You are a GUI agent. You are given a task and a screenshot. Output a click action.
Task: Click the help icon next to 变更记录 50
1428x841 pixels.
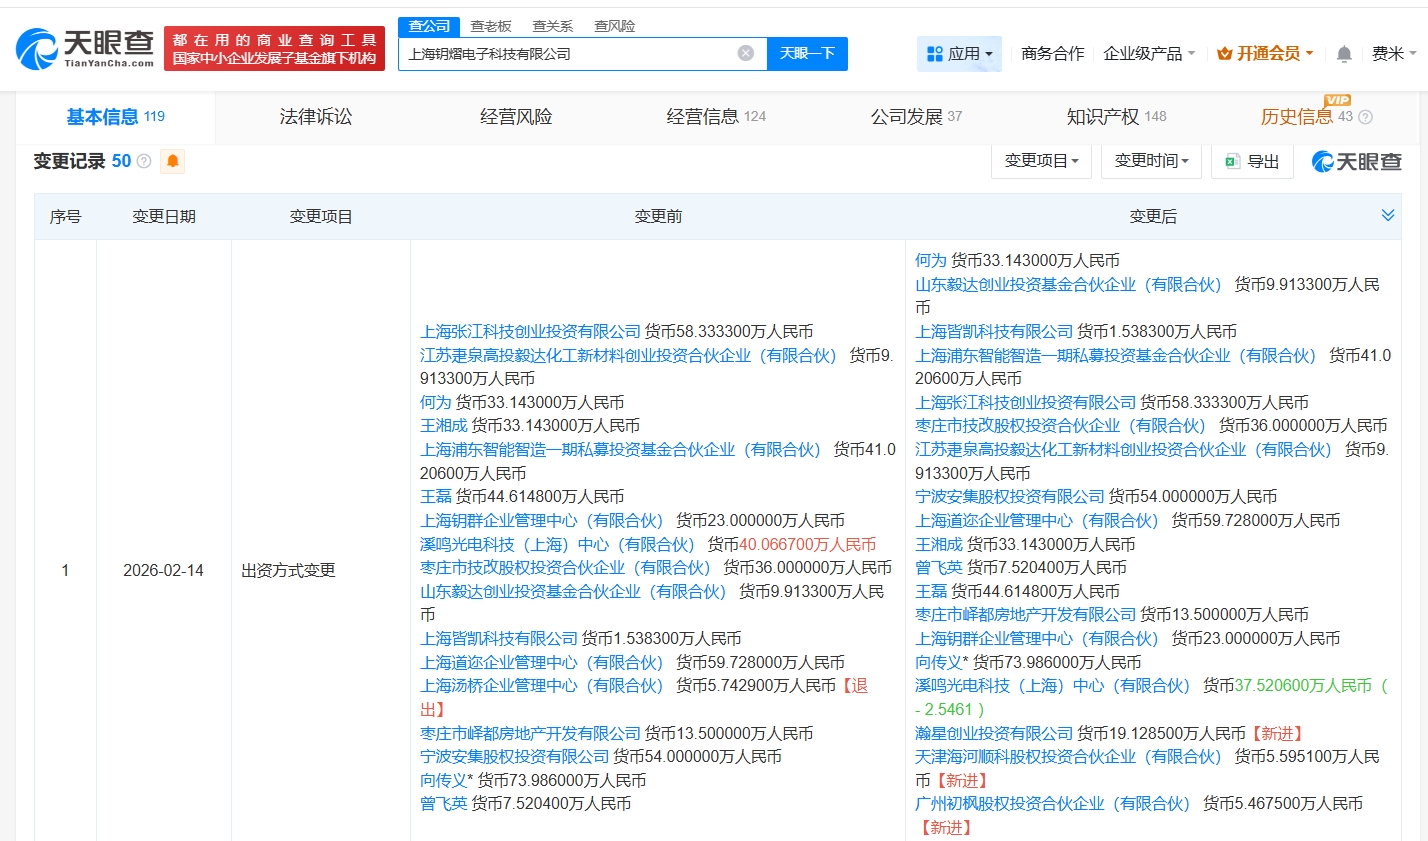[144, 161]
